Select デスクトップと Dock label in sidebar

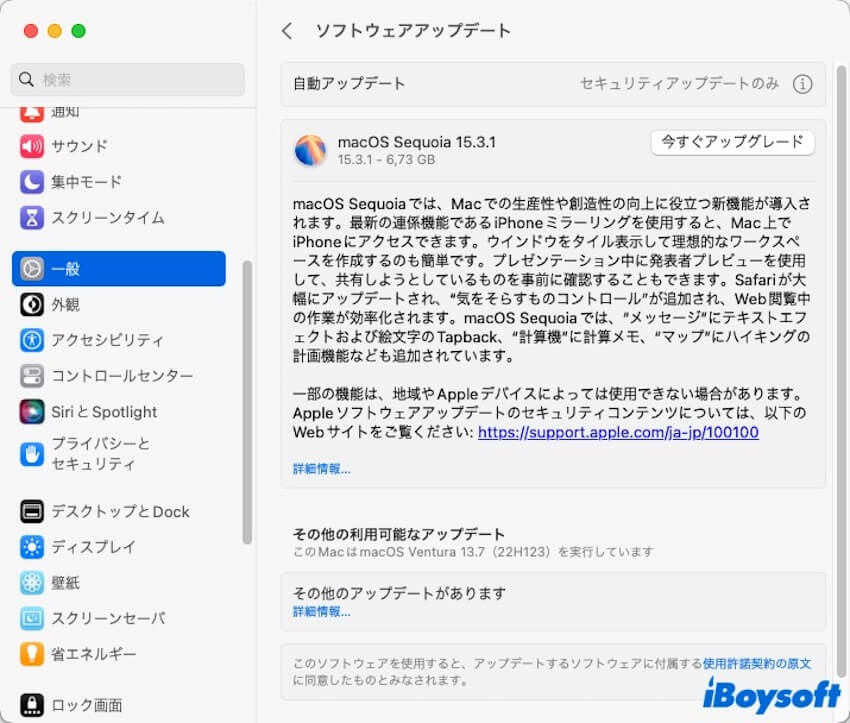tap(120, 511)
